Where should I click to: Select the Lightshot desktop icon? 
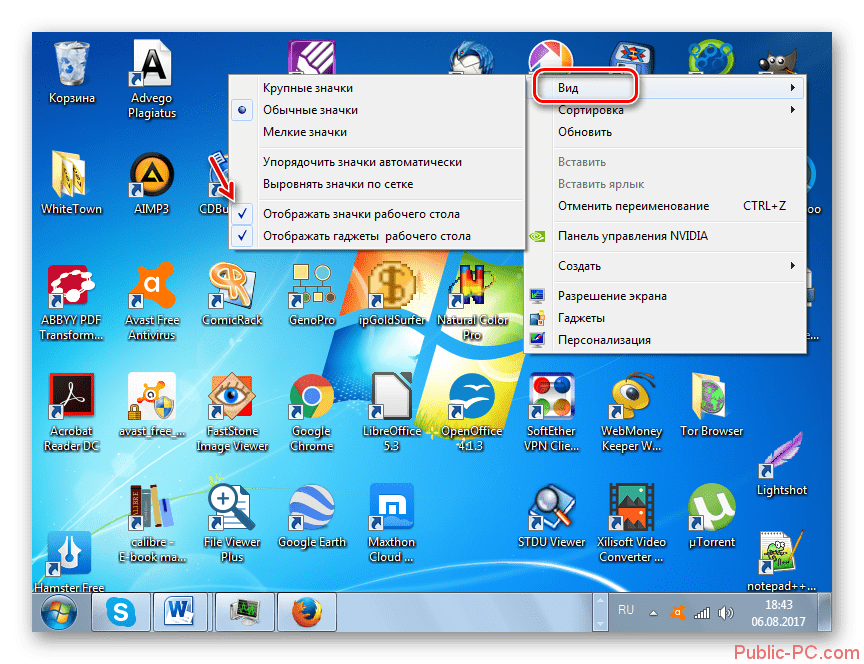(x=781, y=466)
